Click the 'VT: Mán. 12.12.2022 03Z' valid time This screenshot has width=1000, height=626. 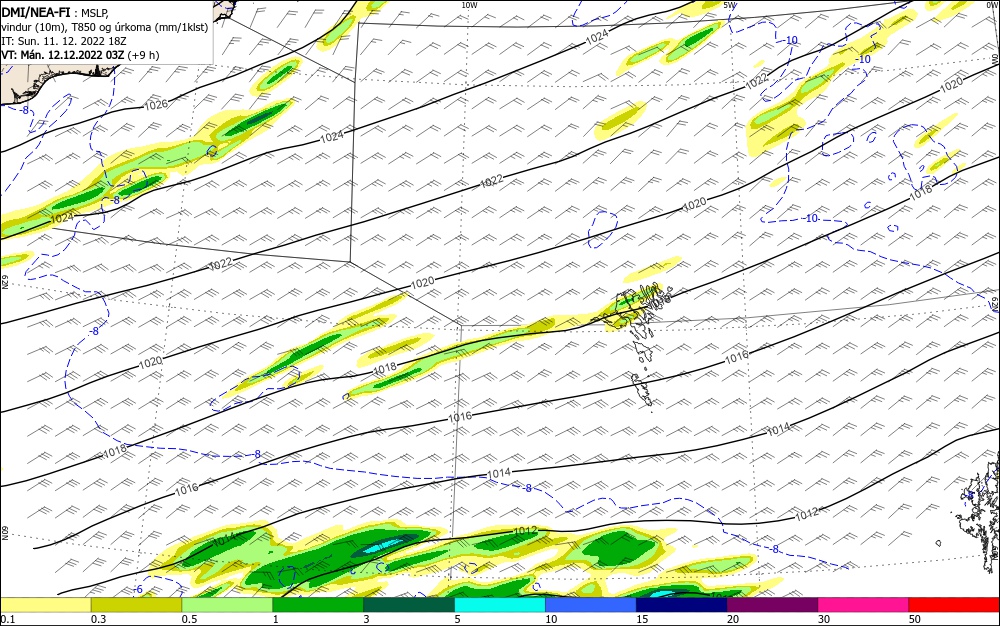pos(62,55)
